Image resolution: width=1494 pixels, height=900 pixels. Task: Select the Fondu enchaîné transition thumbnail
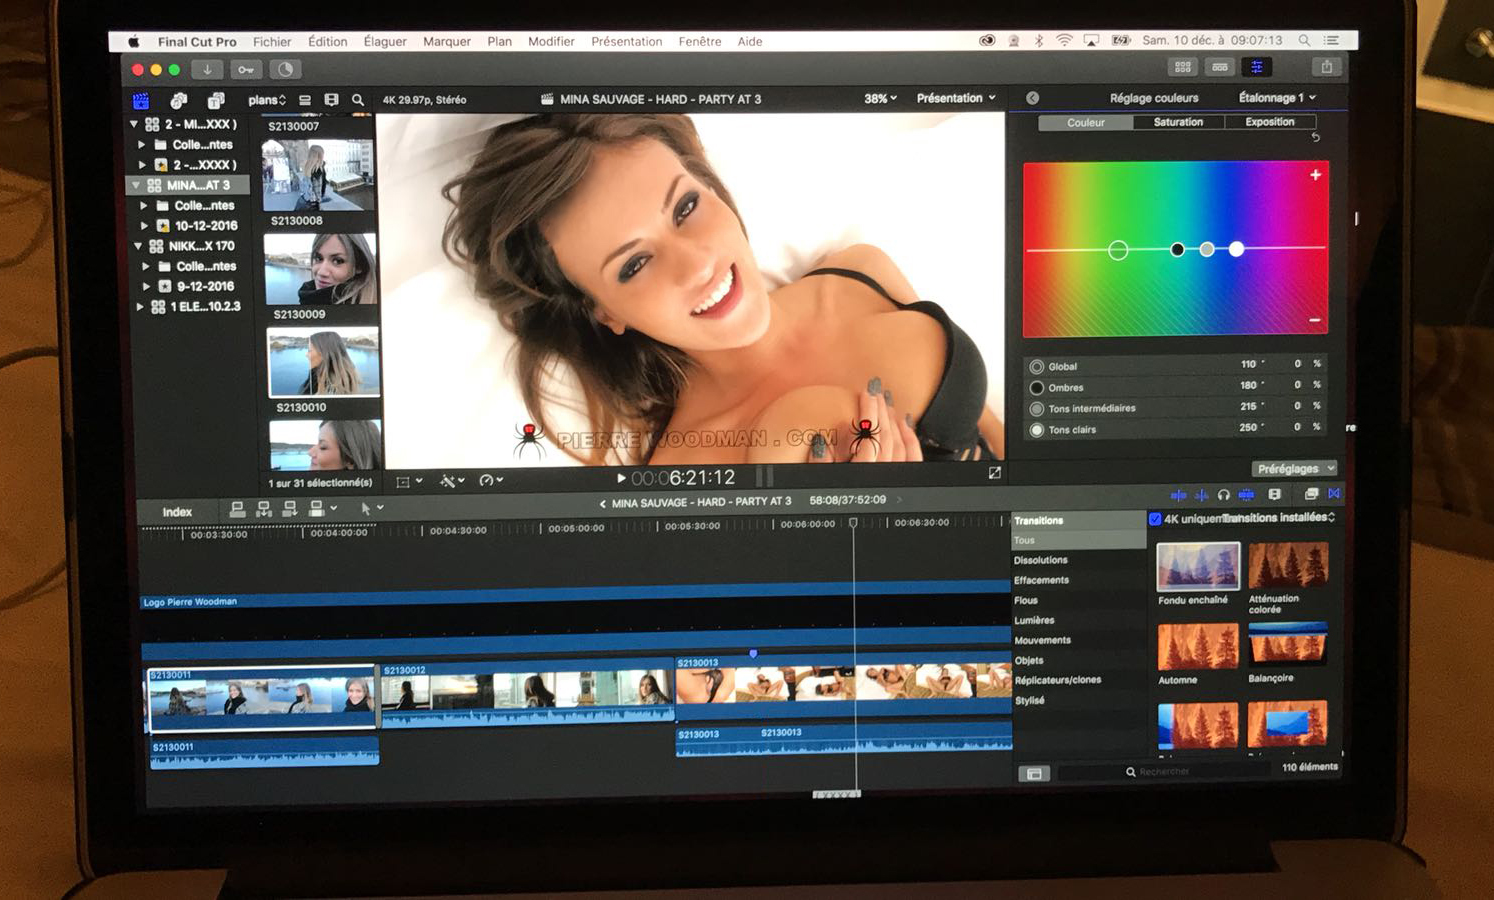[x=1197, y=566]
